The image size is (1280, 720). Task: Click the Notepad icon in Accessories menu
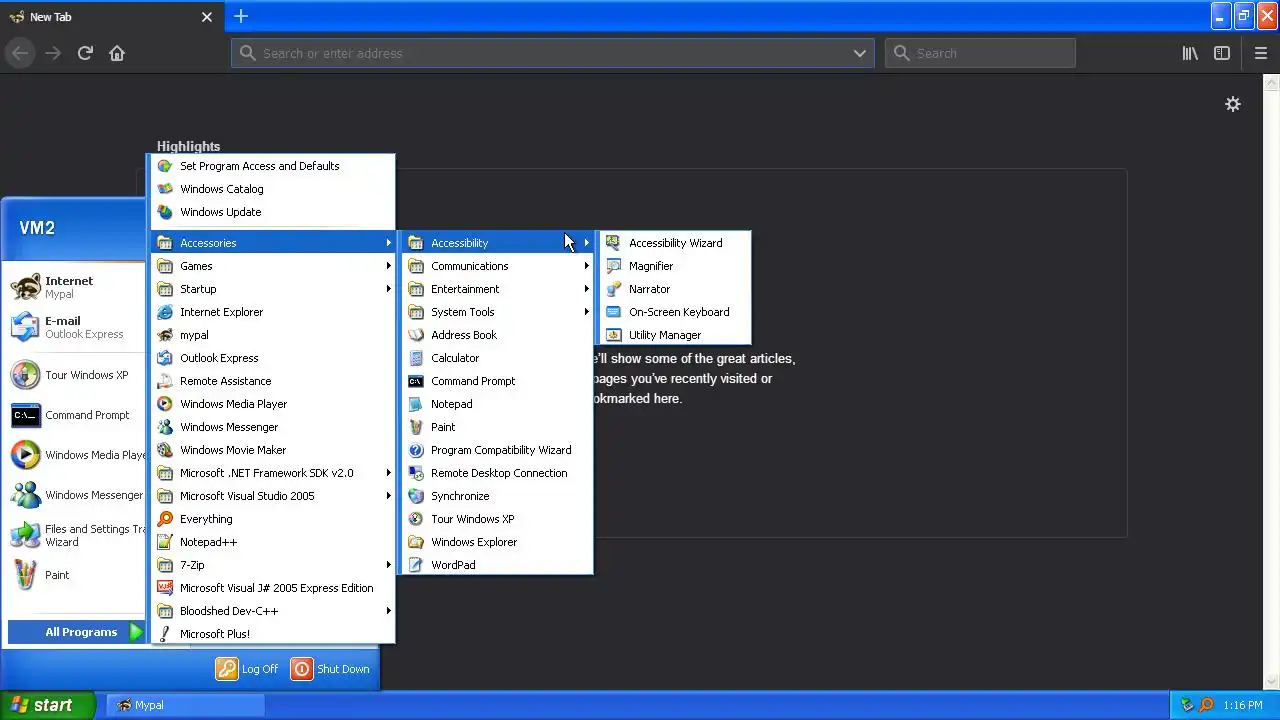pos(416,404)
